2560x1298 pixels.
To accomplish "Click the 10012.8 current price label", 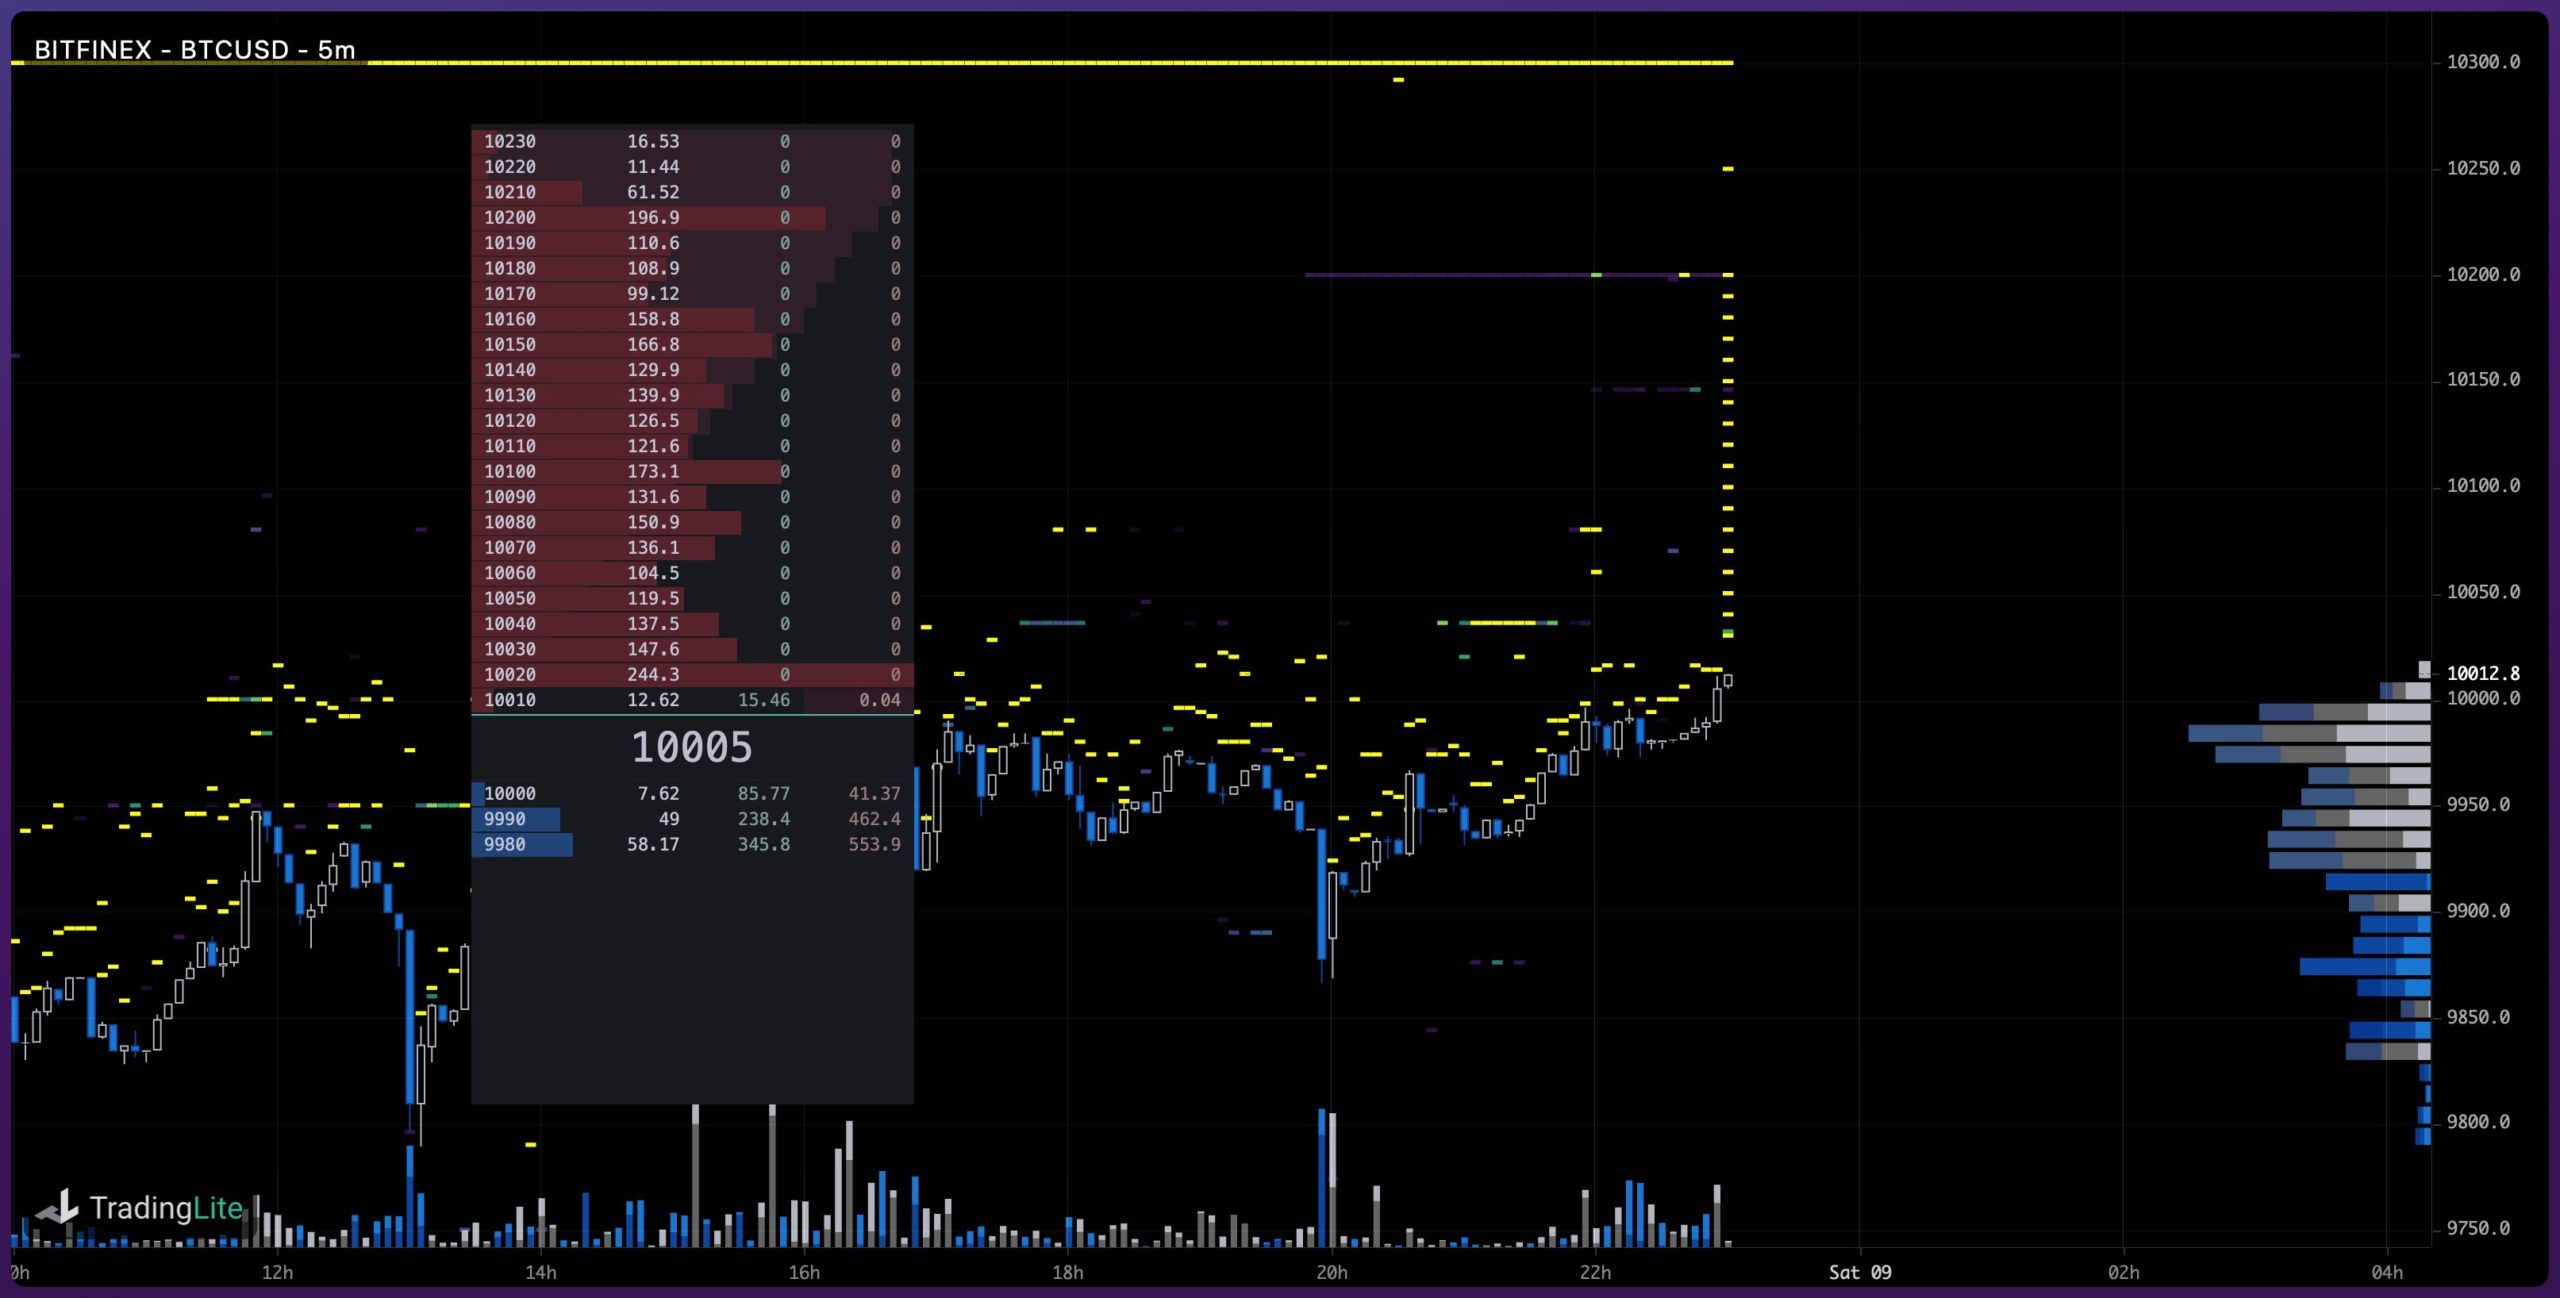I will coord(2482,673).
